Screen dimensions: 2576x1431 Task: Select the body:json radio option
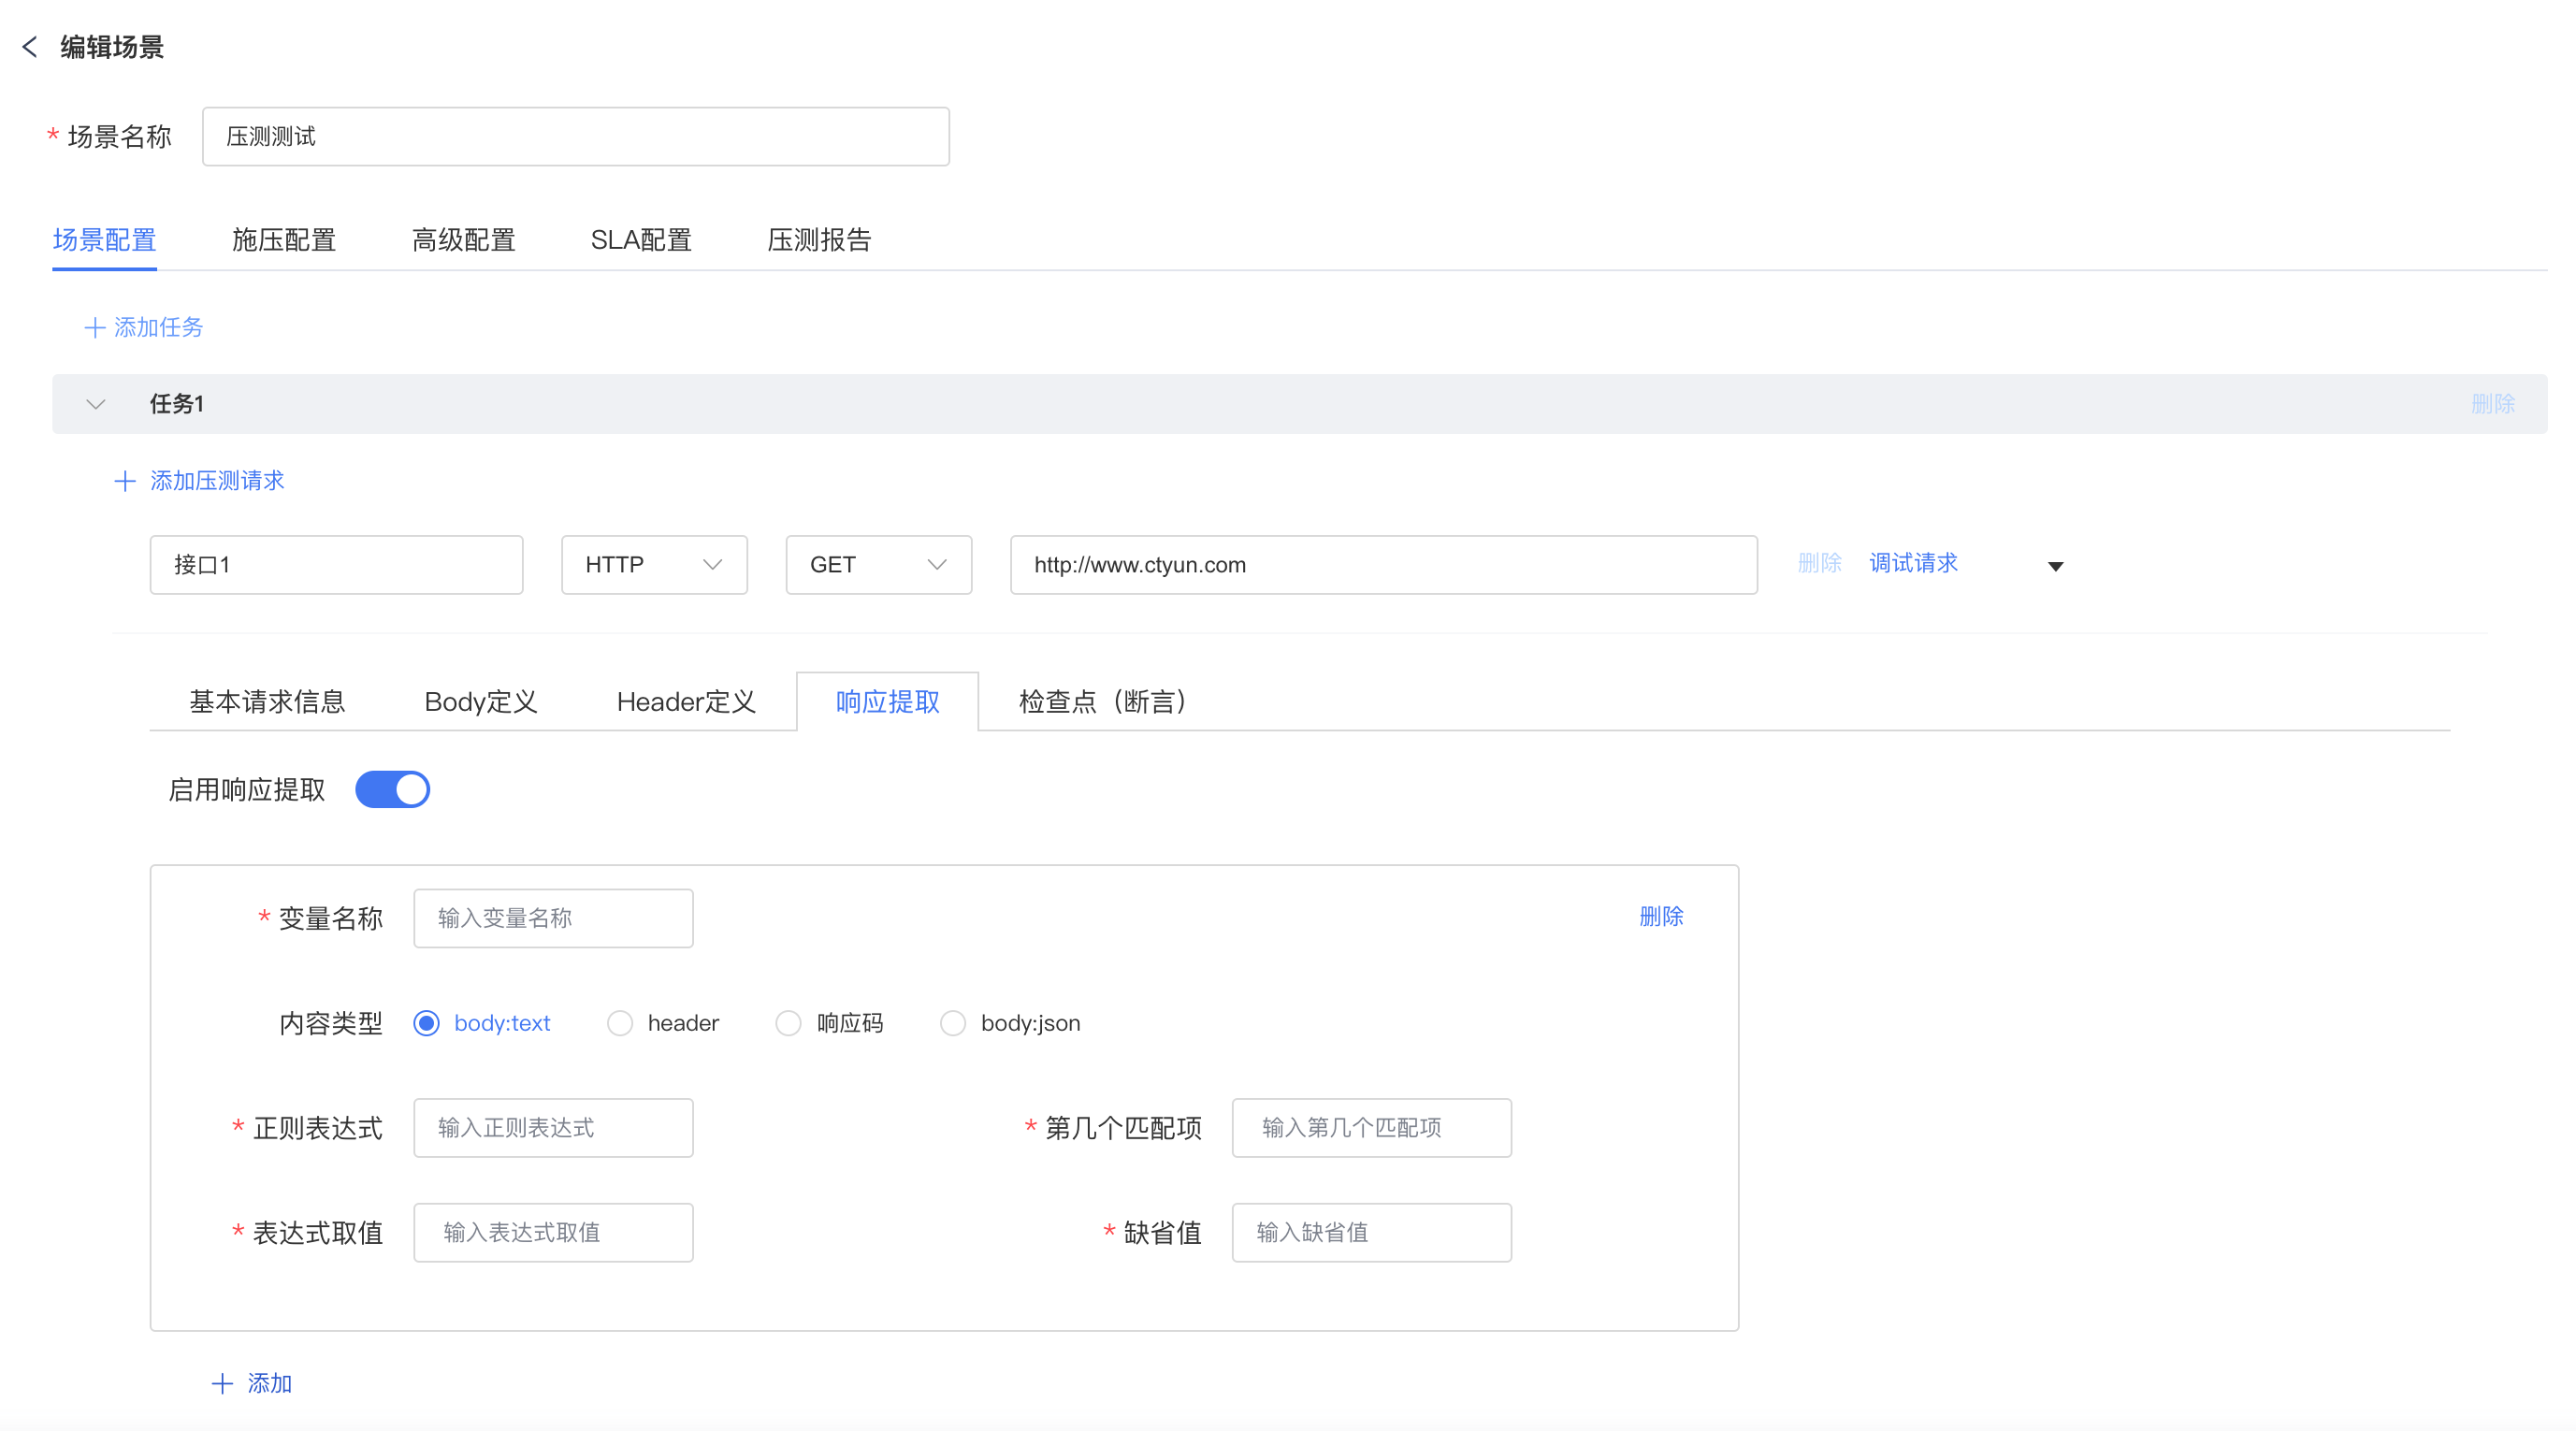[953, 1023]
